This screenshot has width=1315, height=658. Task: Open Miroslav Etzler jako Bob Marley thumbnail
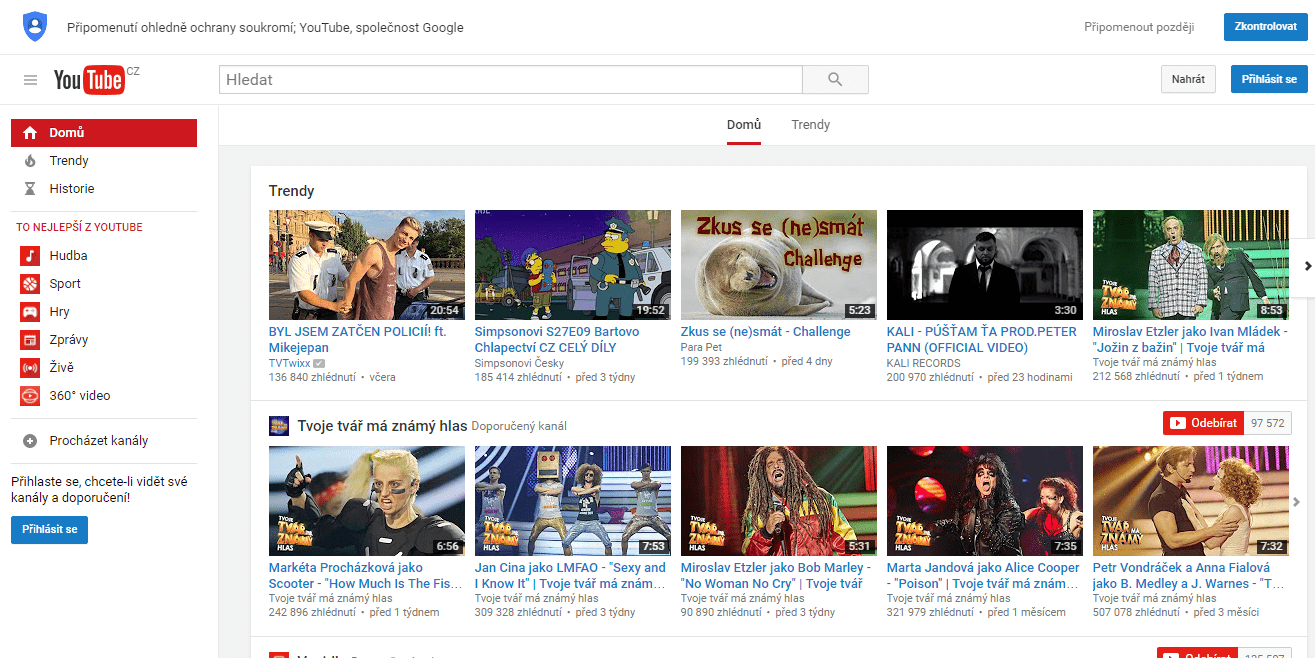(779, 501)
